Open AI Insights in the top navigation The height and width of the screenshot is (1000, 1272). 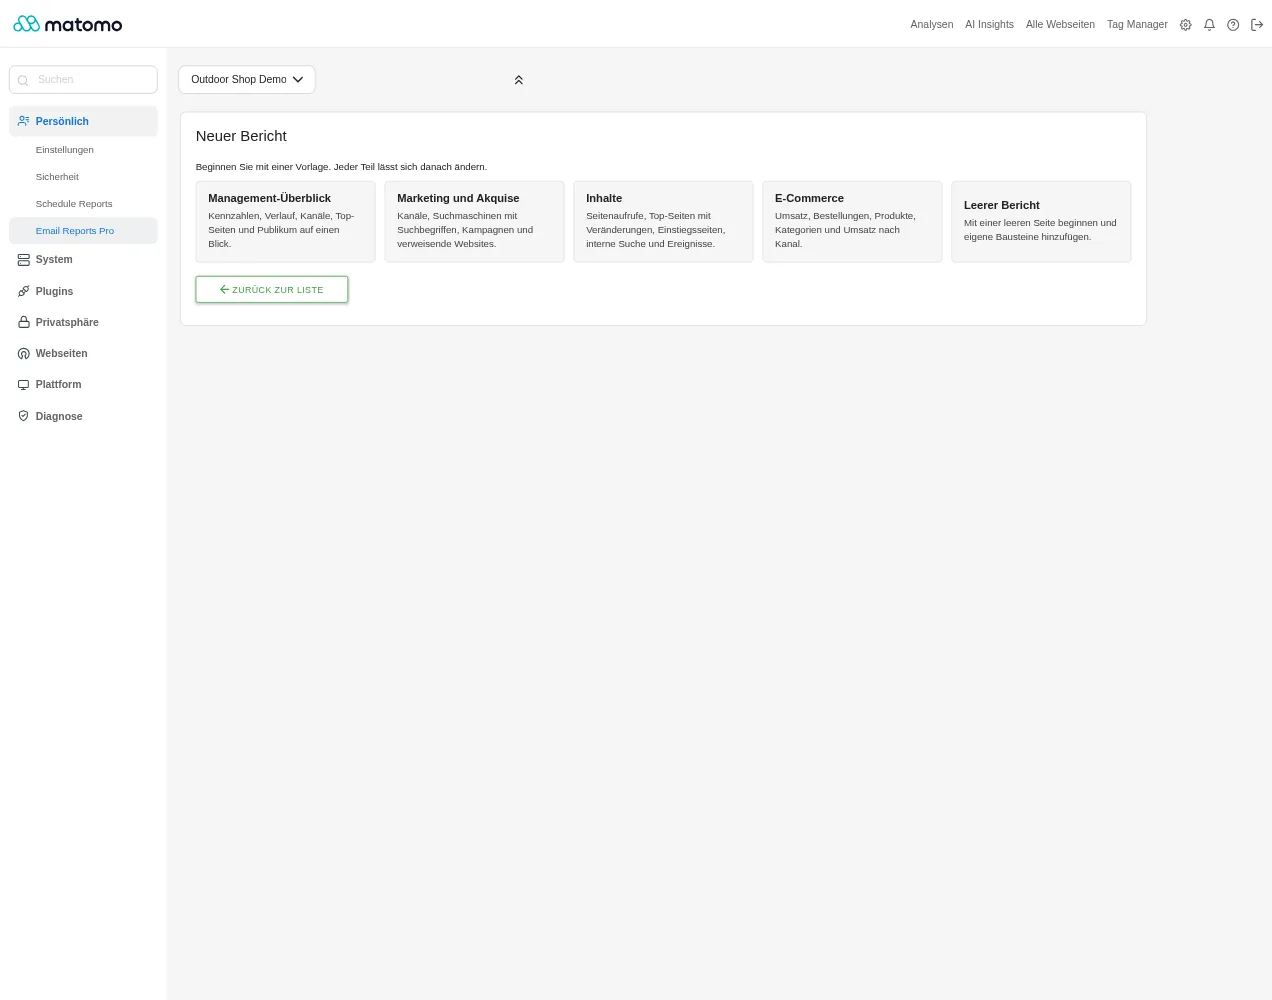coord(989,25)
